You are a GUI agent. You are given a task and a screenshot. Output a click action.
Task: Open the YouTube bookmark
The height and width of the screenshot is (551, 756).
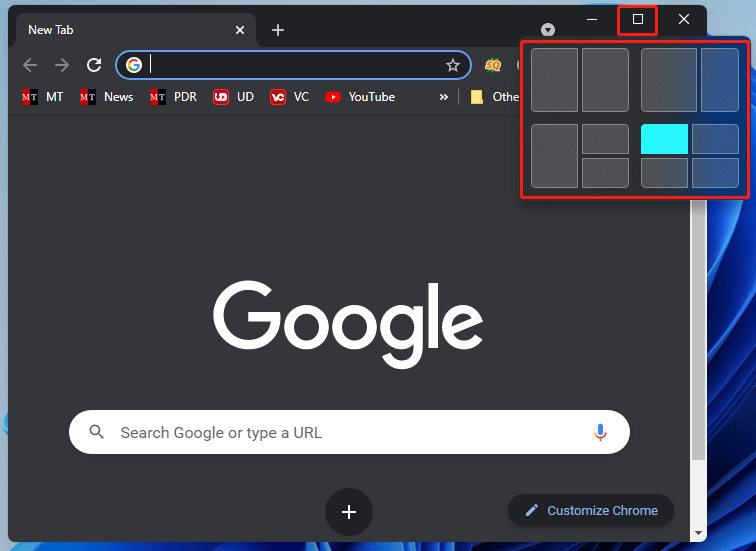click(x=360, y=97)
